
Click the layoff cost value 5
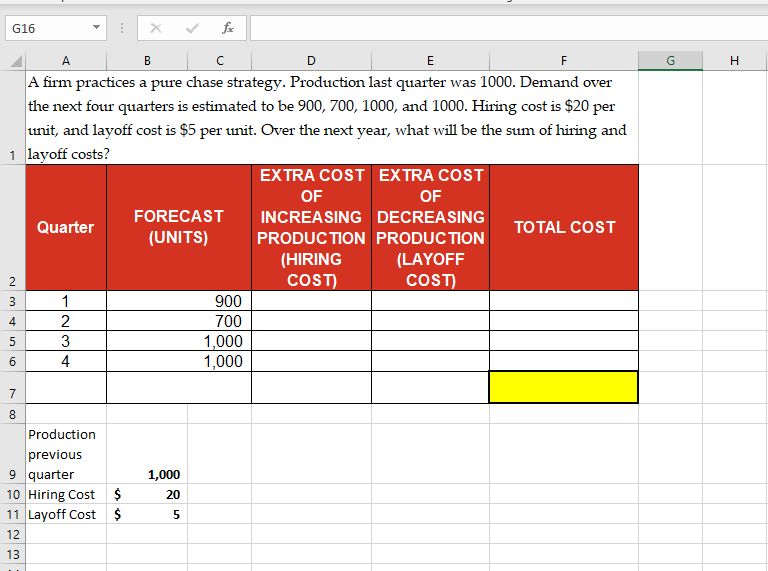coord(147,514)
